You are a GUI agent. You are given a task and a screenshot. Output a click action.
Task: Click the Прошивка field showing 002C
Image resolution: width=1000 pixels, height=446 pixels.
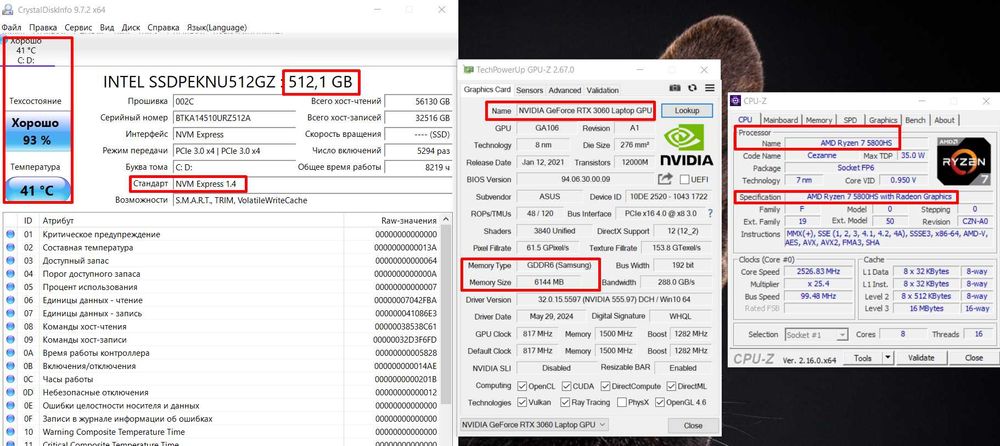[235, 101]
